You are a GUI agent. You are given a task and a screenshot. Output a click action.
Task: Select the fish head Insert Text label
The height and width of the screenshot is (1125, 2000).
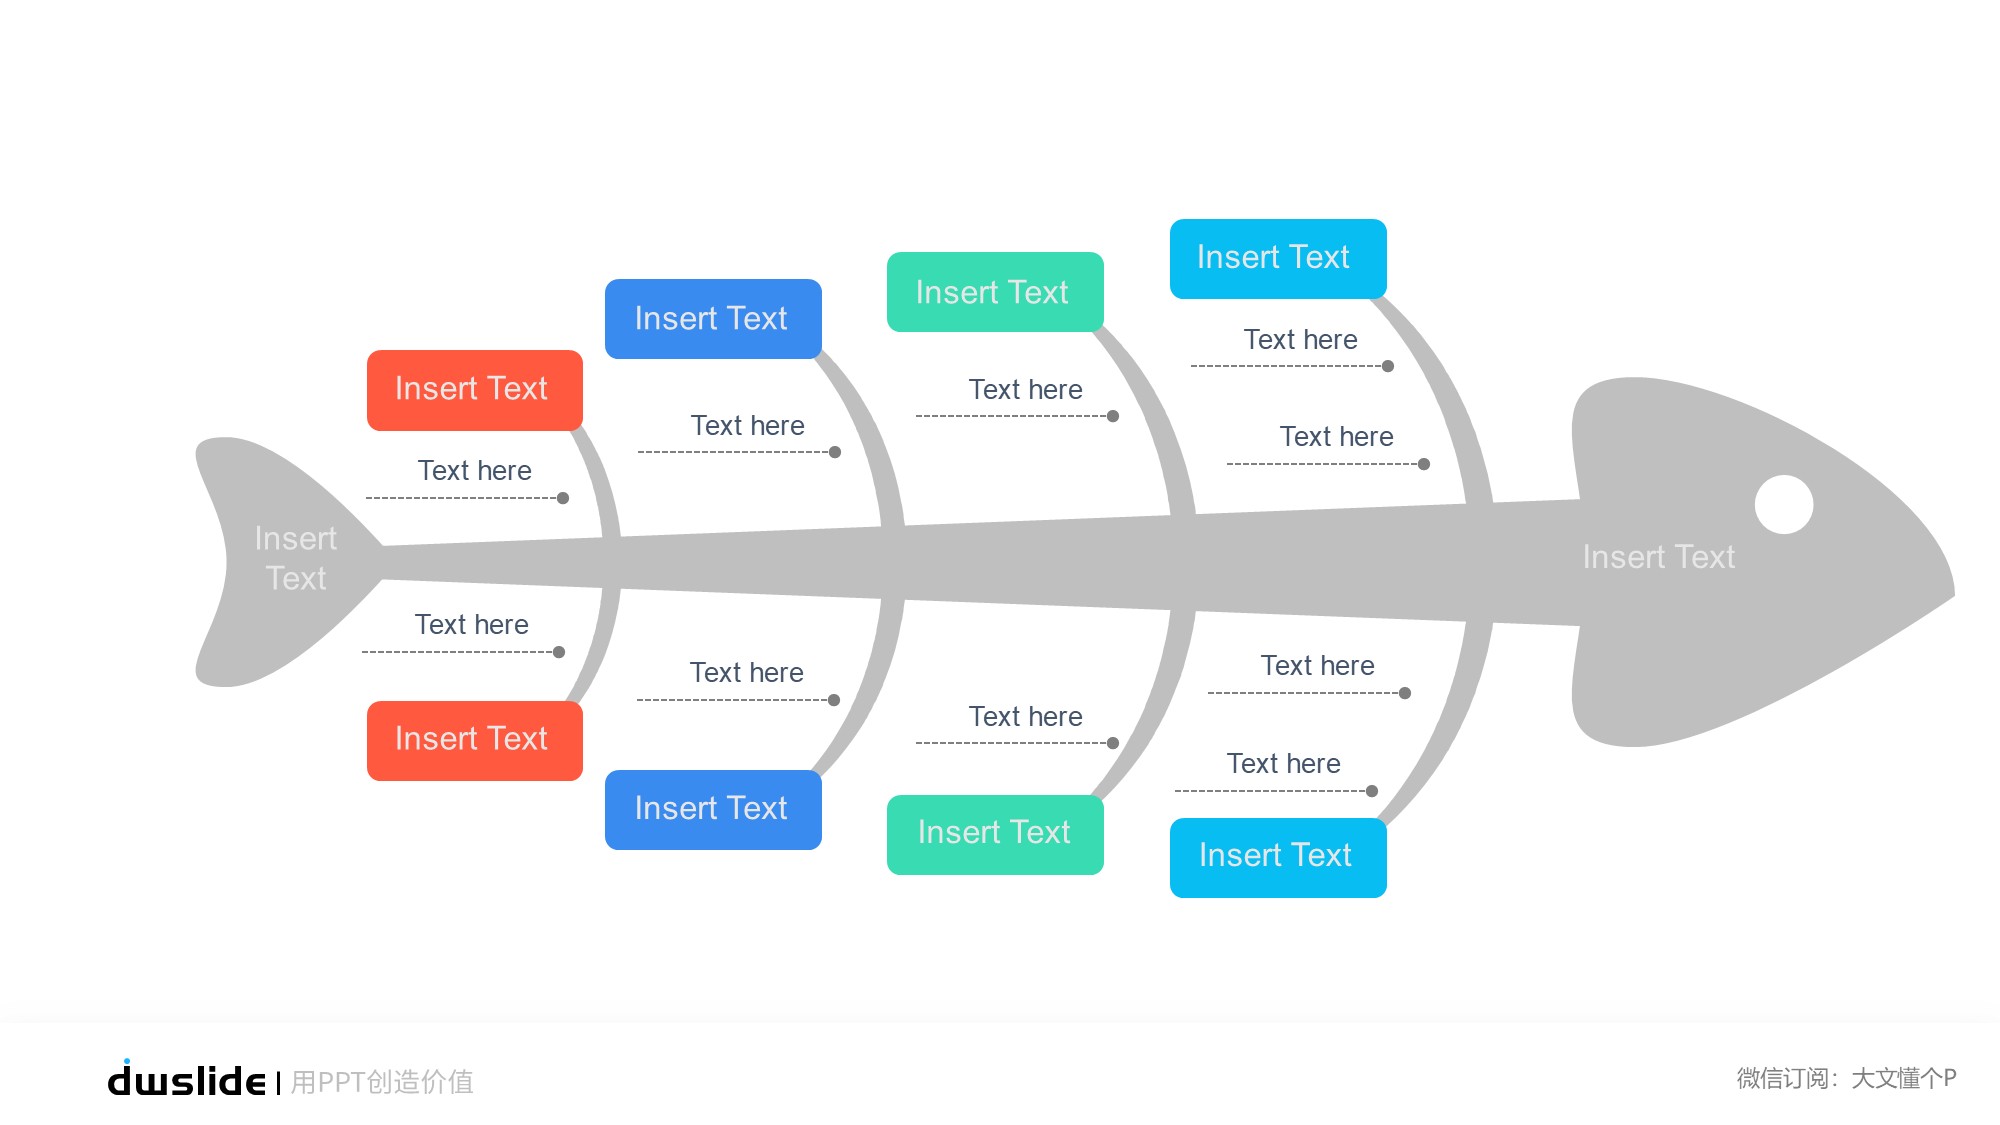click(1658, 557)
